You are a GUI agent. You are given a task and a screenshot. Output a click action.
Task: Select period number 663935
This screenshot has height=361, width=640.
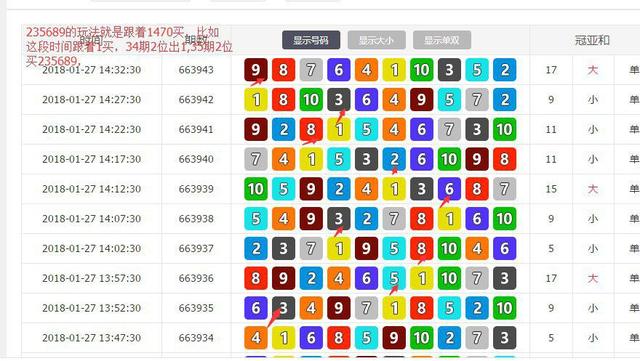[196, 308]
